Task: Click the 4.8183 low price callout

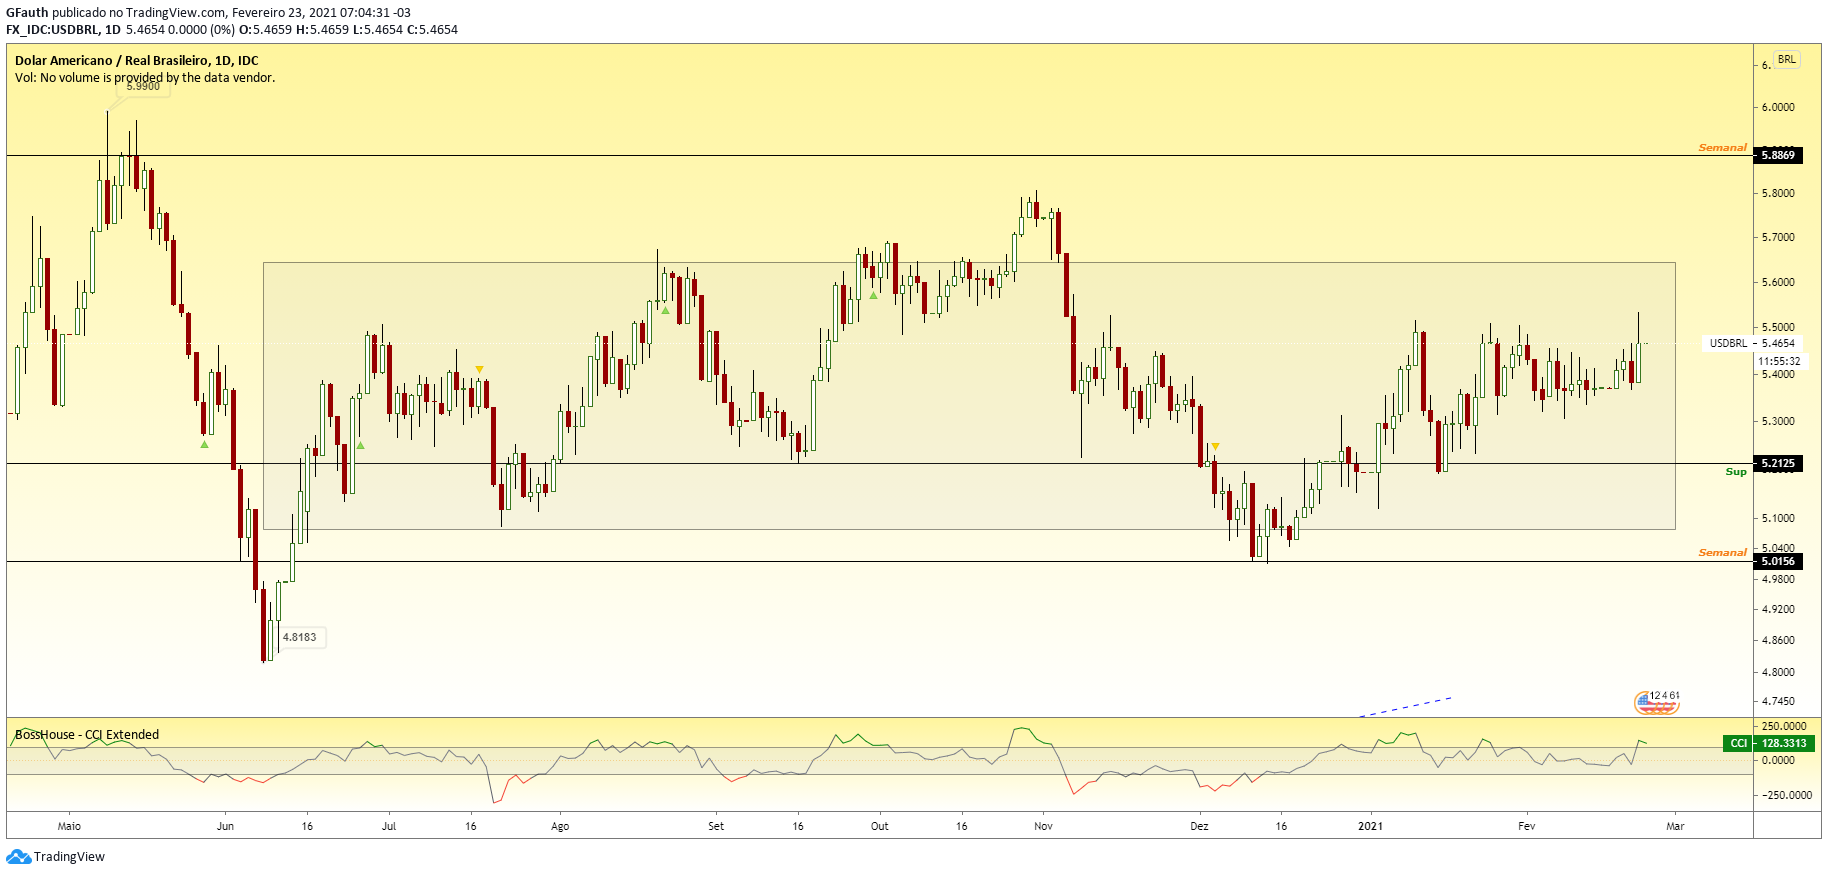Action: (x=300, y=637)
